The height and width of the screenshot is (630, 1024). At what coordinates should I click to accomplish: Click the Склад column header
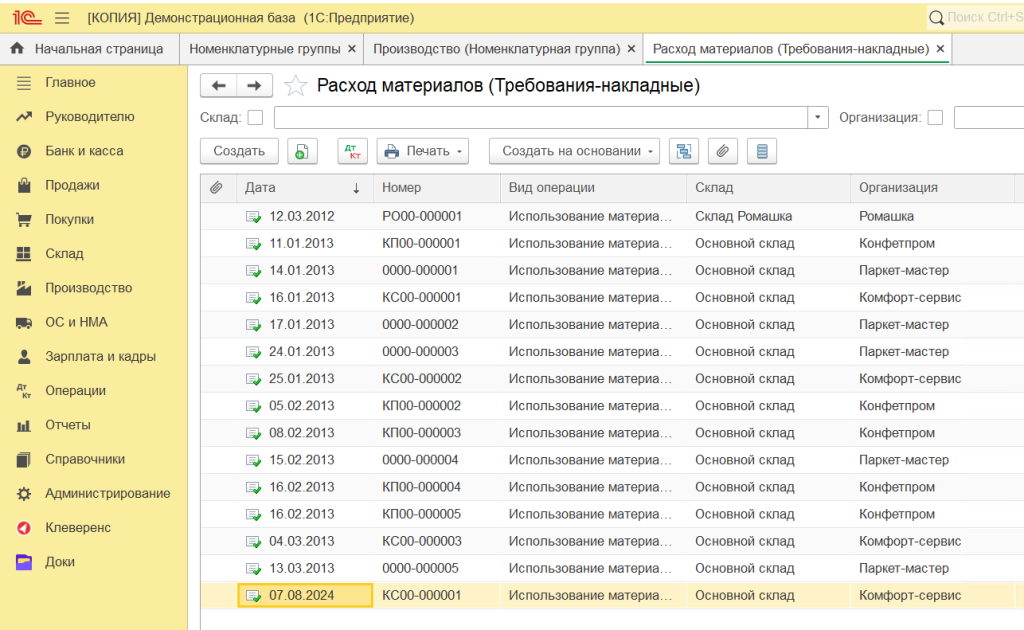coord(769,188)
